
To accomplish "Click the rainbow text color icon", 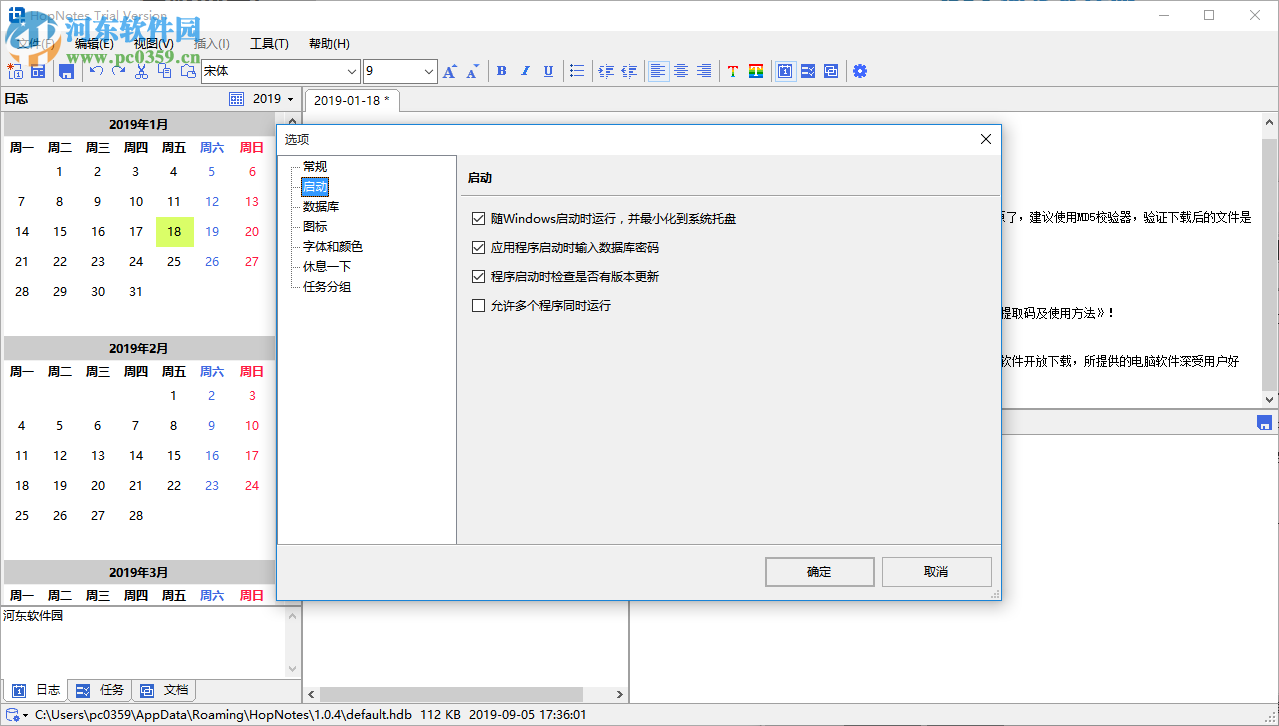I will click(x=756, y=71).
